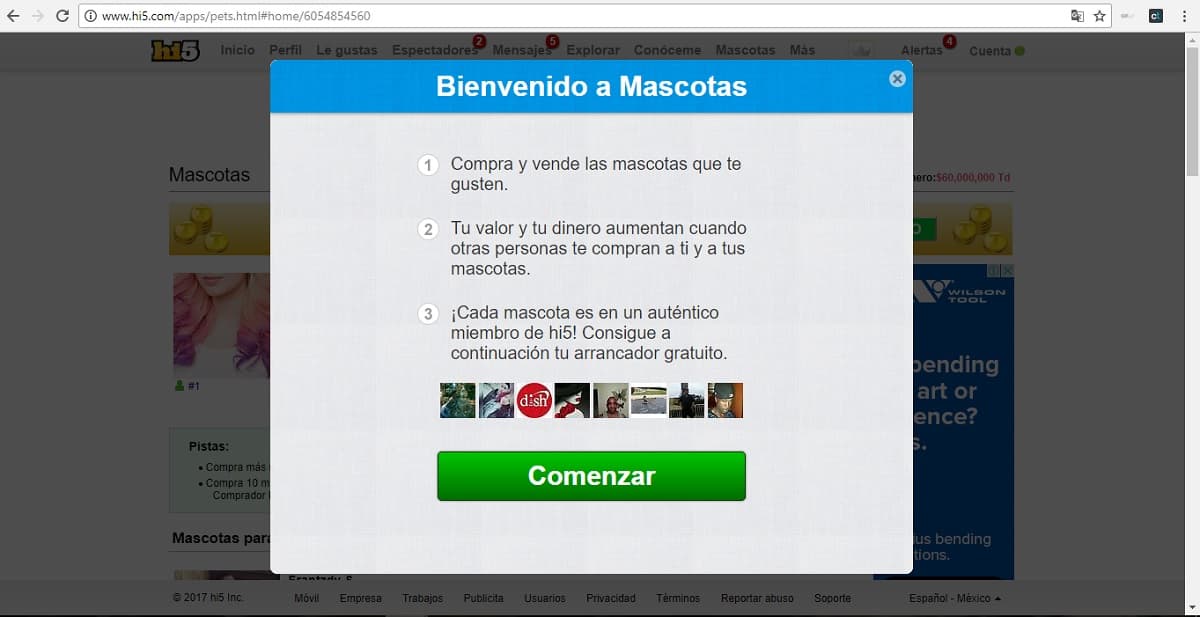Bookmark this page with the star icon
Image resolution: width=1200 pixels, height=617 pixels.
coord(1099,16)
